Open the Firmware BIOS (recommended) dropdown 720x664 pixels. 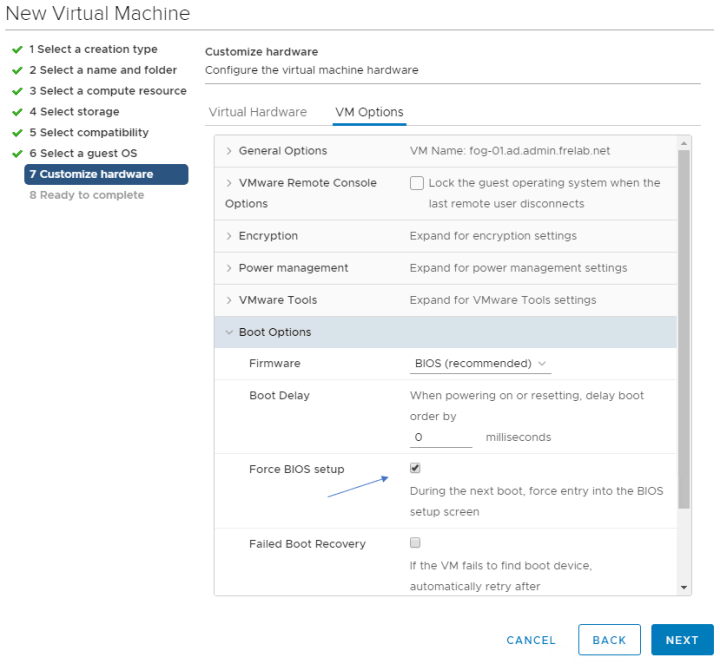(x=480, y=364)
